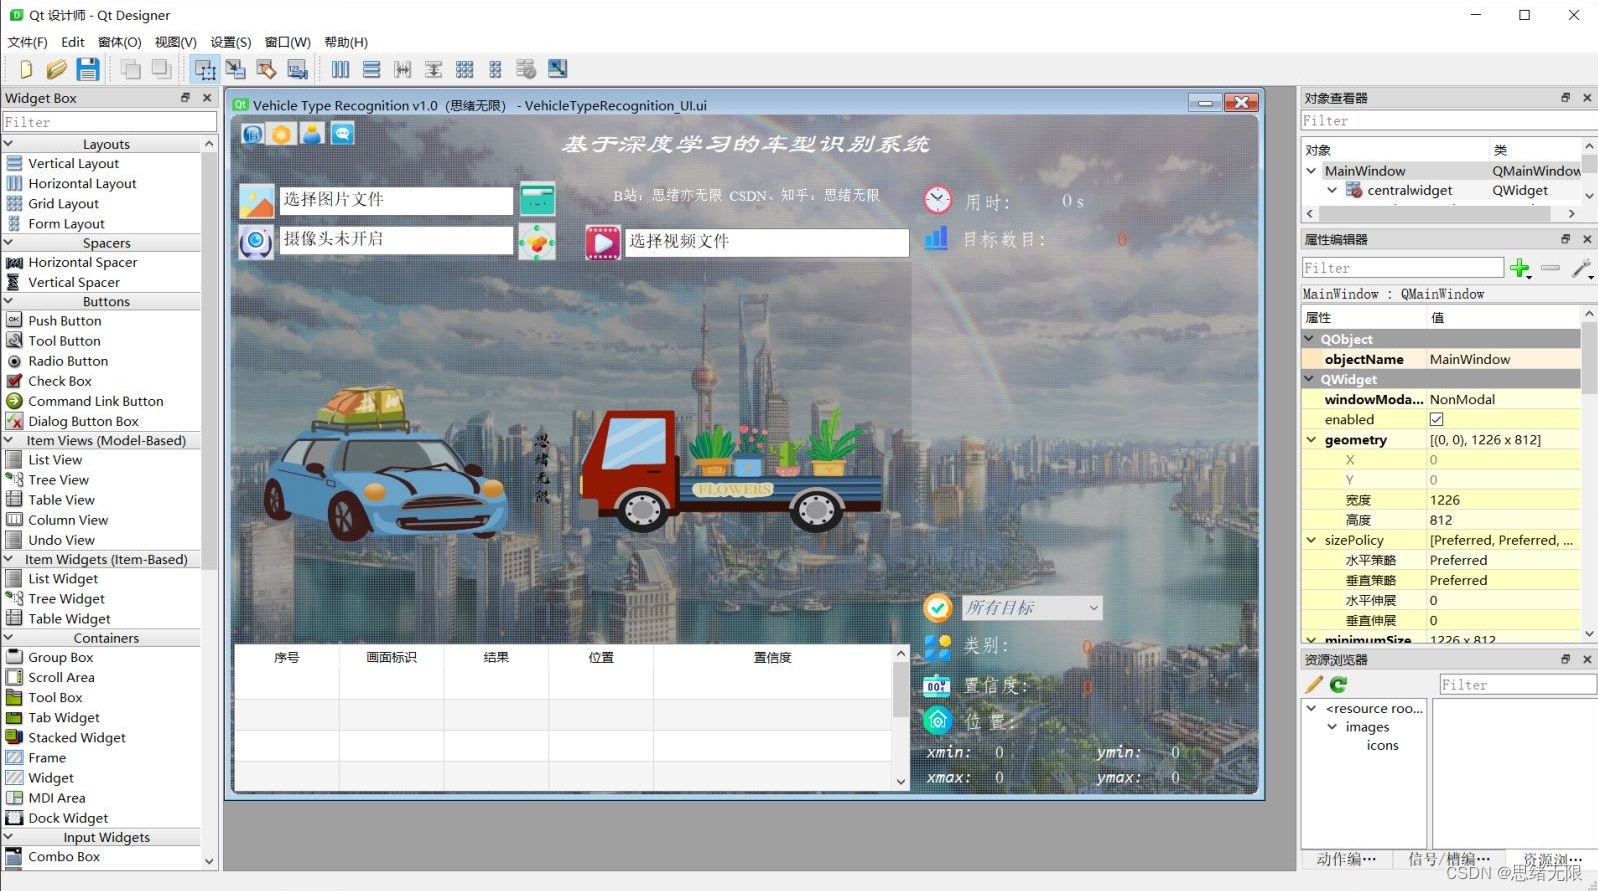Collapse the geometry property group
The width and height of the screenshot is (1598, 891).
click(1311, 440)
